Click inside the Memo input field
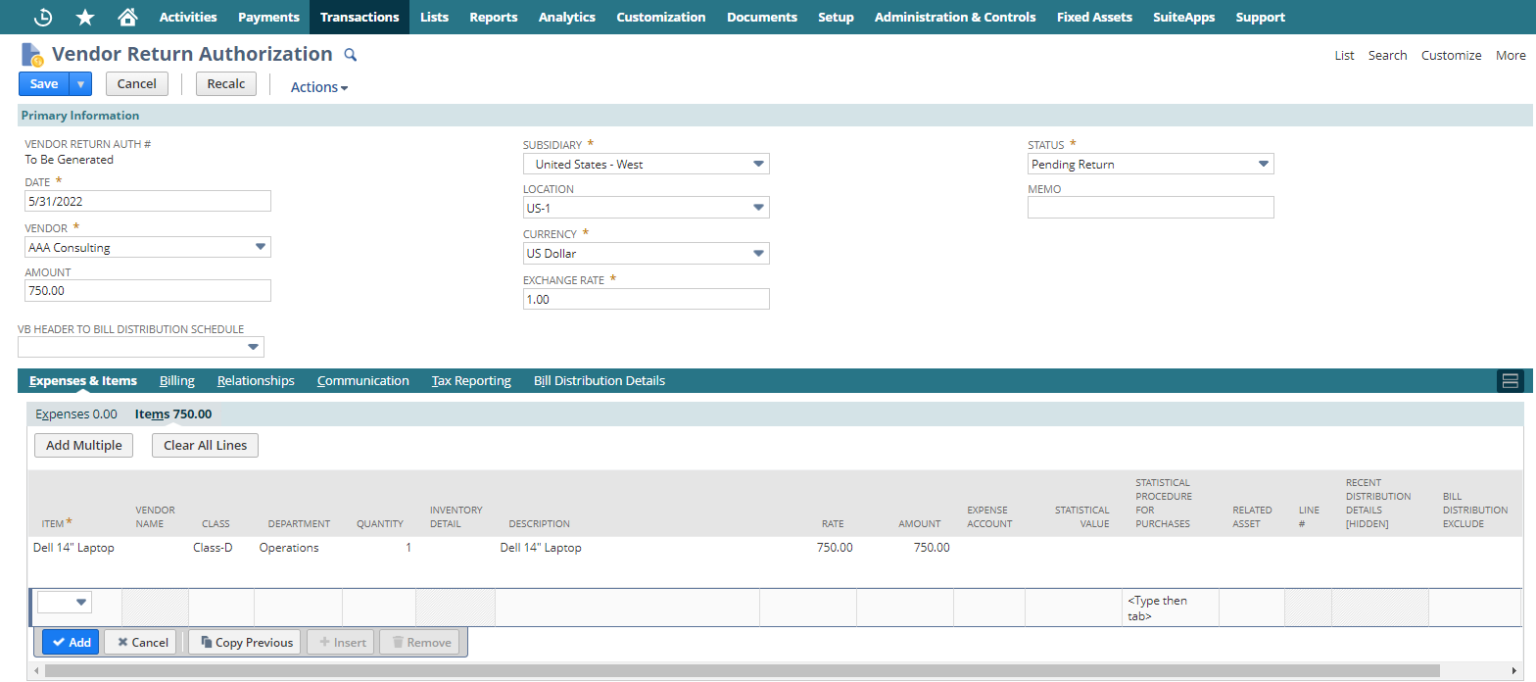This screenshot has width=1536, height=682. coord(1150,207)
